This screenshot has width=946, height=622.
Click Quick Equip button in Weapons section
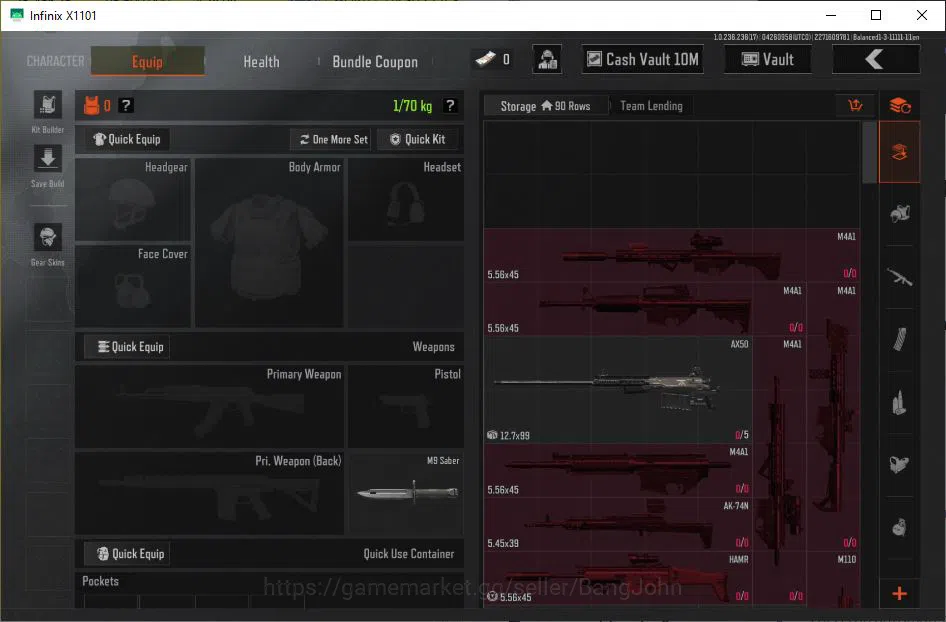[x=127, y=347]
